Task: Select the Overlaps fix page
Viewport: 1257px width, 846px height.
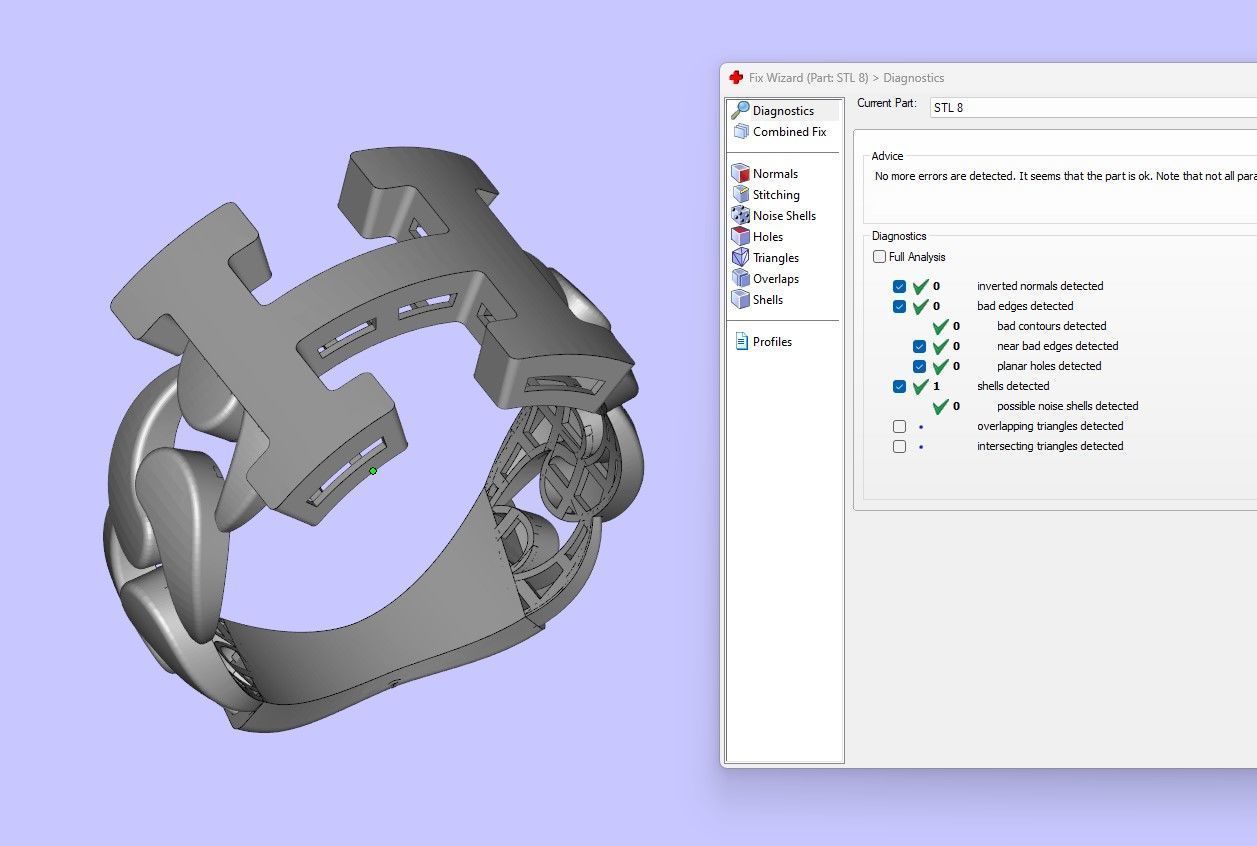Action: [x=776, y=279]
